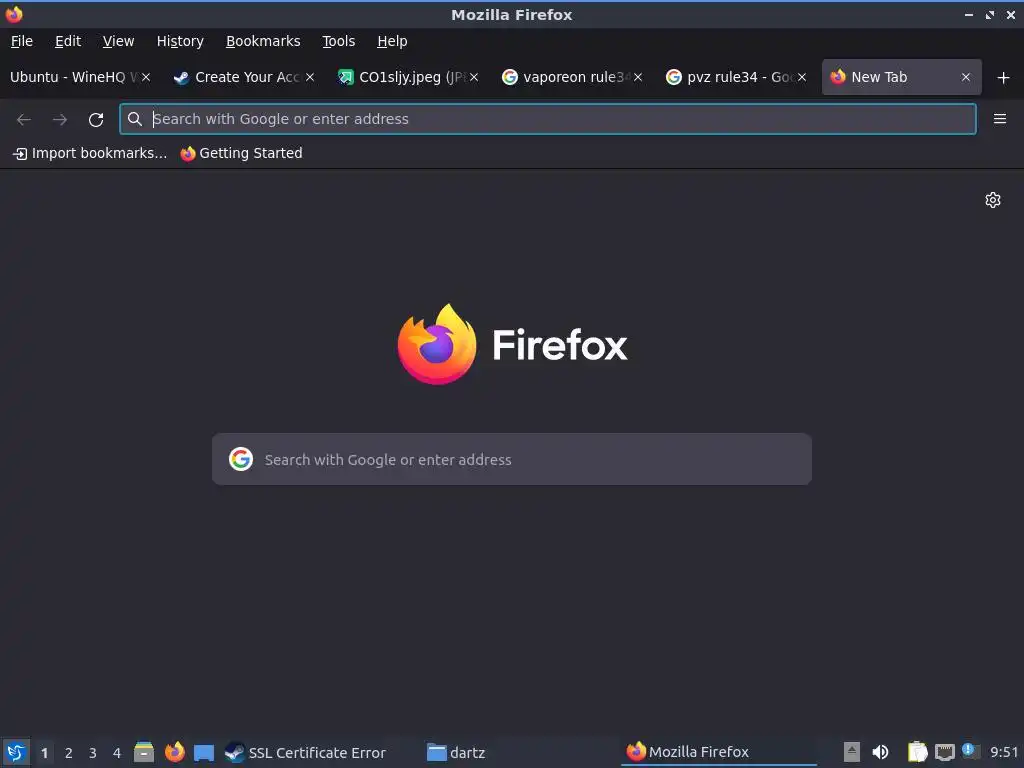Click the Google icon in center search box
Screen dimensions: 1024x768
(241, 459)
